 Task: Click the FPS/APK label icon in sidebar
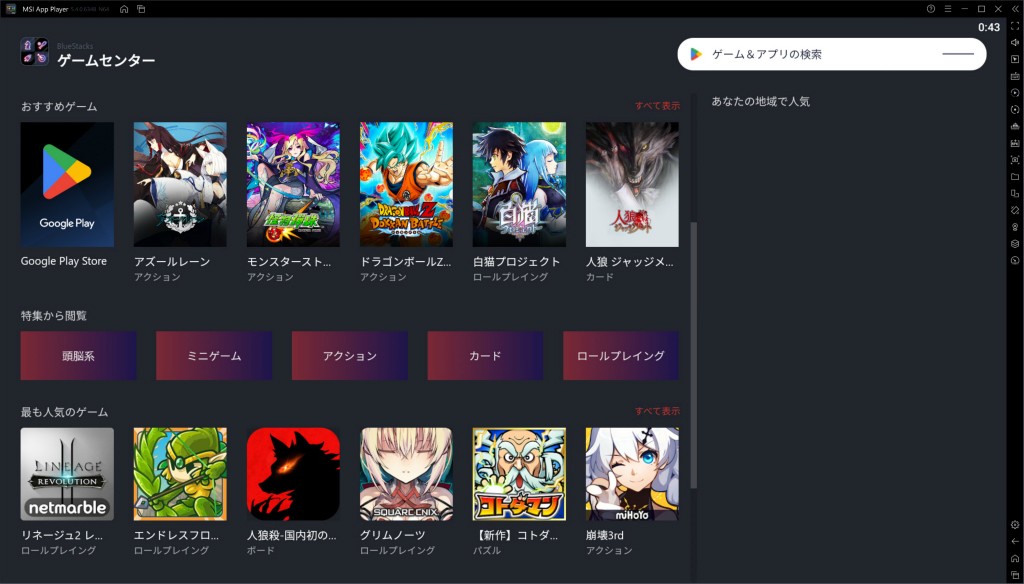[1015, 143]
